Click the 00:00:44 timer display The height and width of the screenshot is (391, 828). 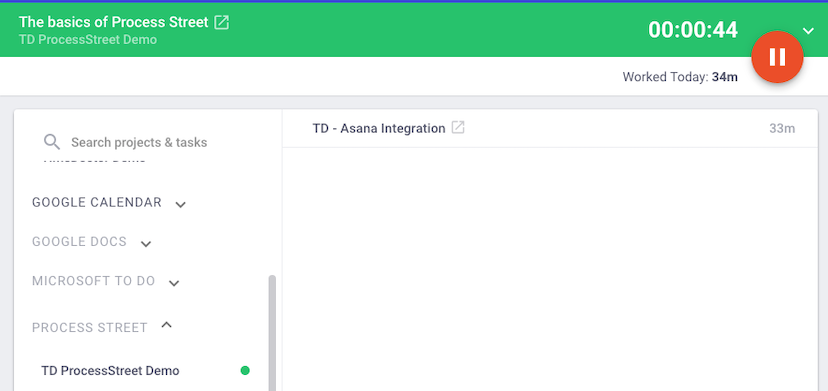coord(693,30)
